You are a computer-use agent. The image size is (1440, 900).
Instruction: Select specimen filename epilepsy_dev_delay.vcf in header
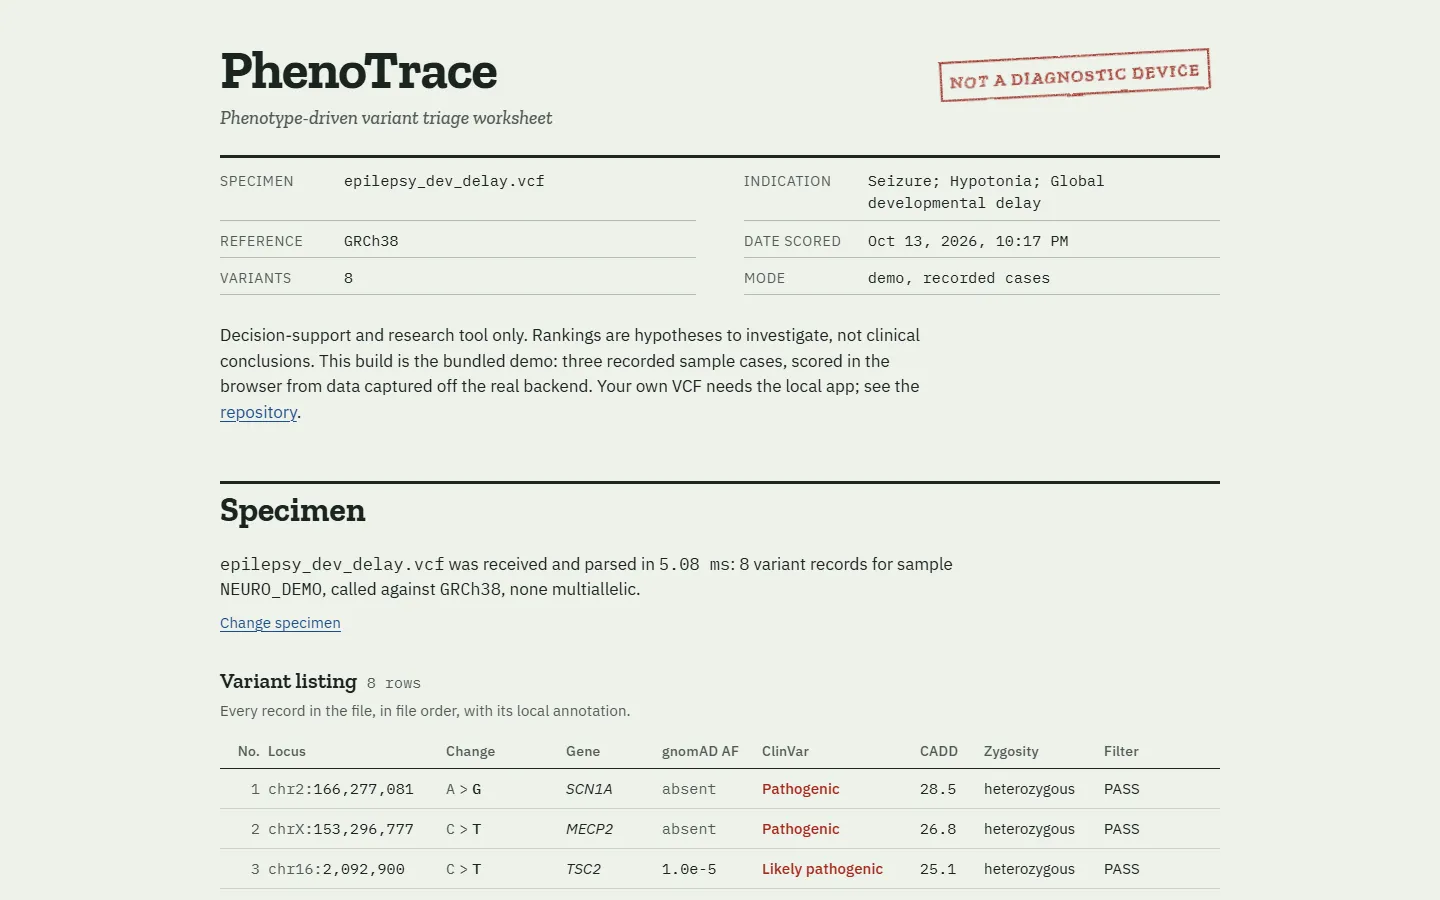click(444, 181)
